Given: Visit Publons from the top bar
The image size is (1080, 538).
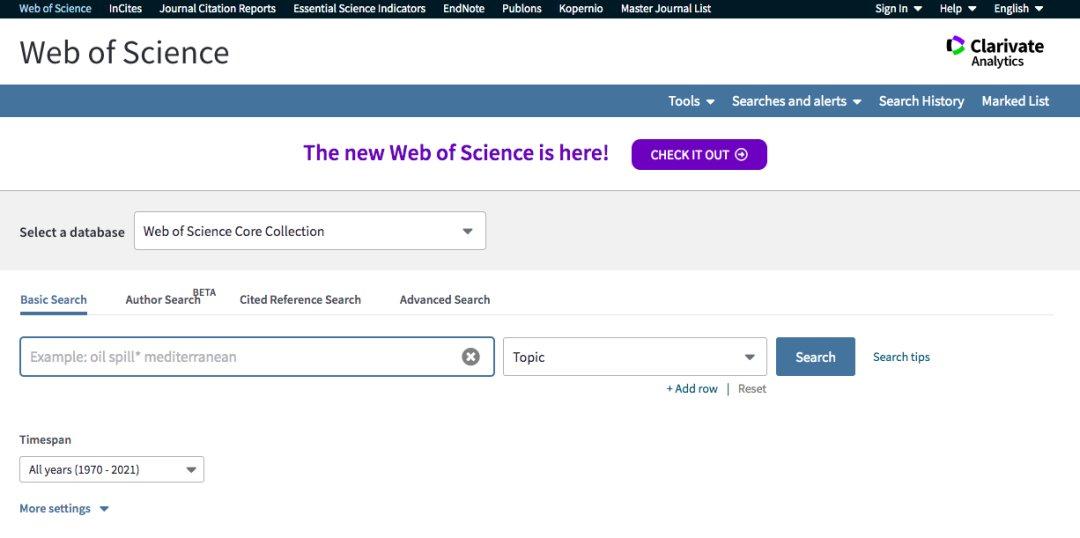Looking at the screenshot, I should [x=521, y=9].
